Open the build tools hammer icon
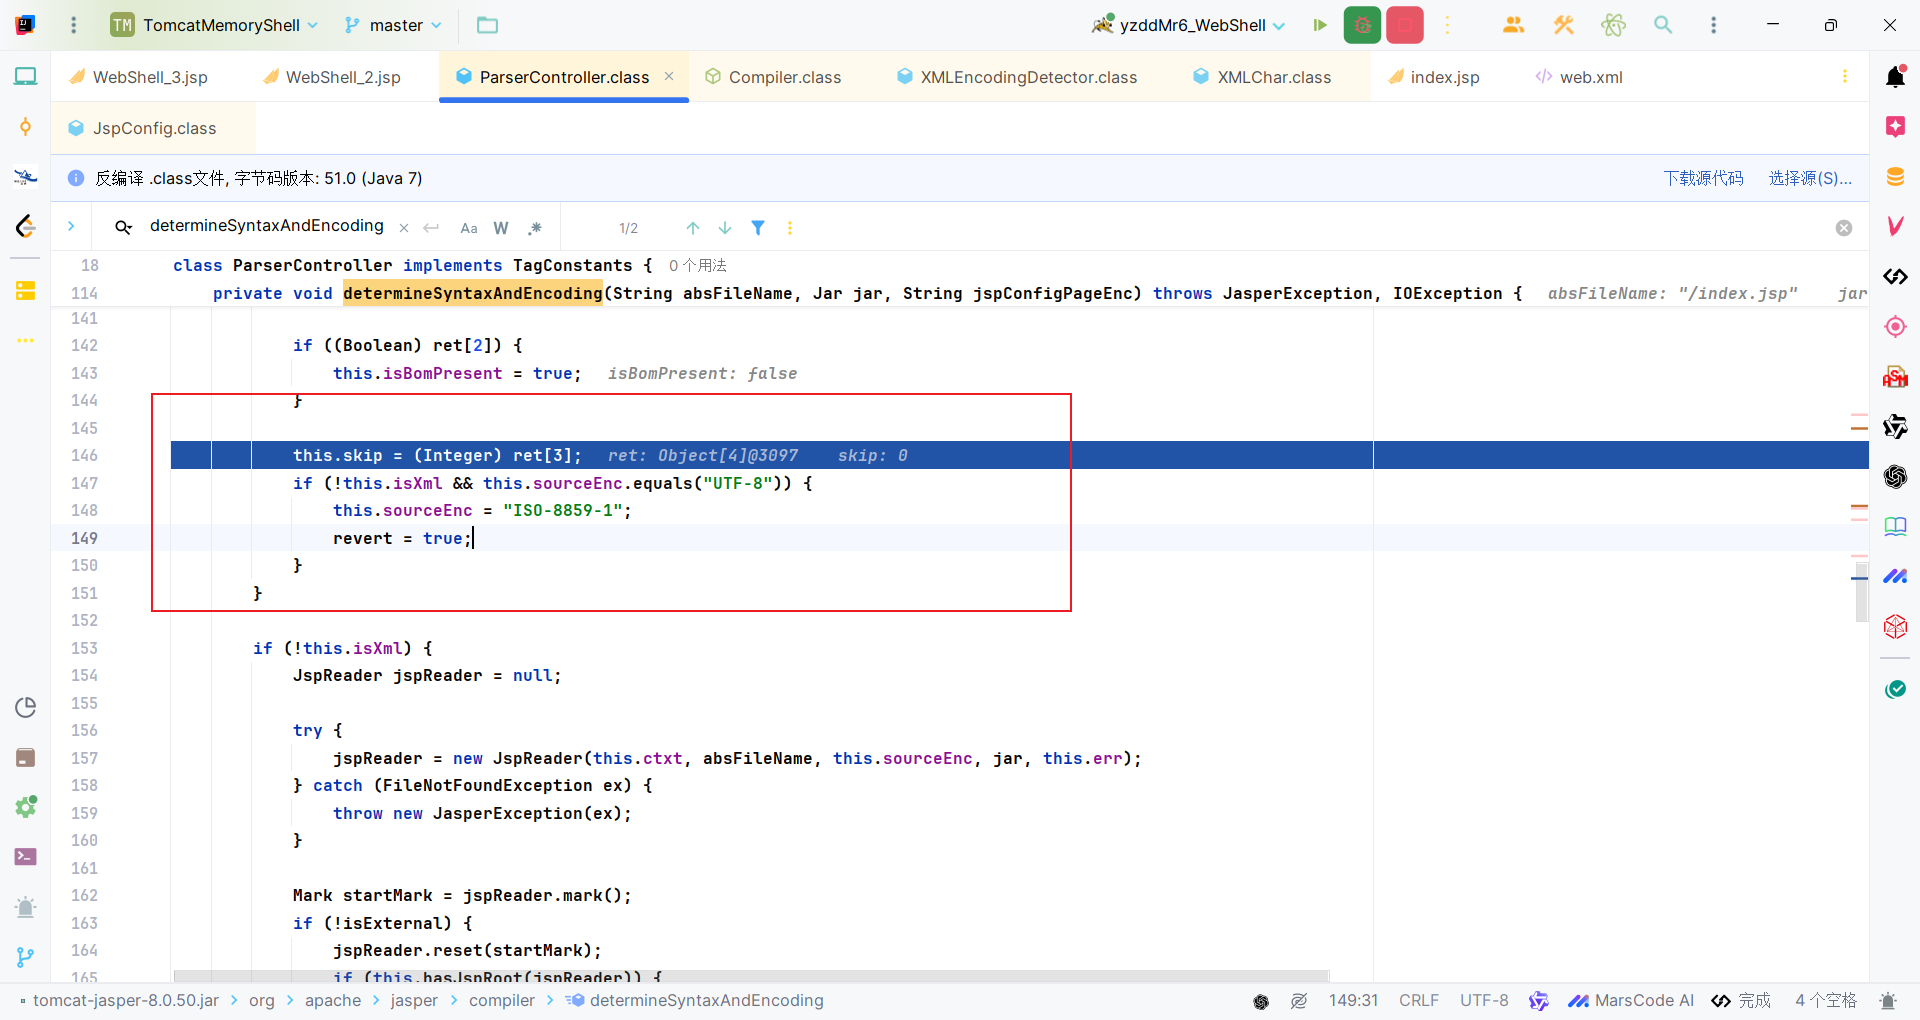Screen dimensions: 1920x1020 (1563, 25)
